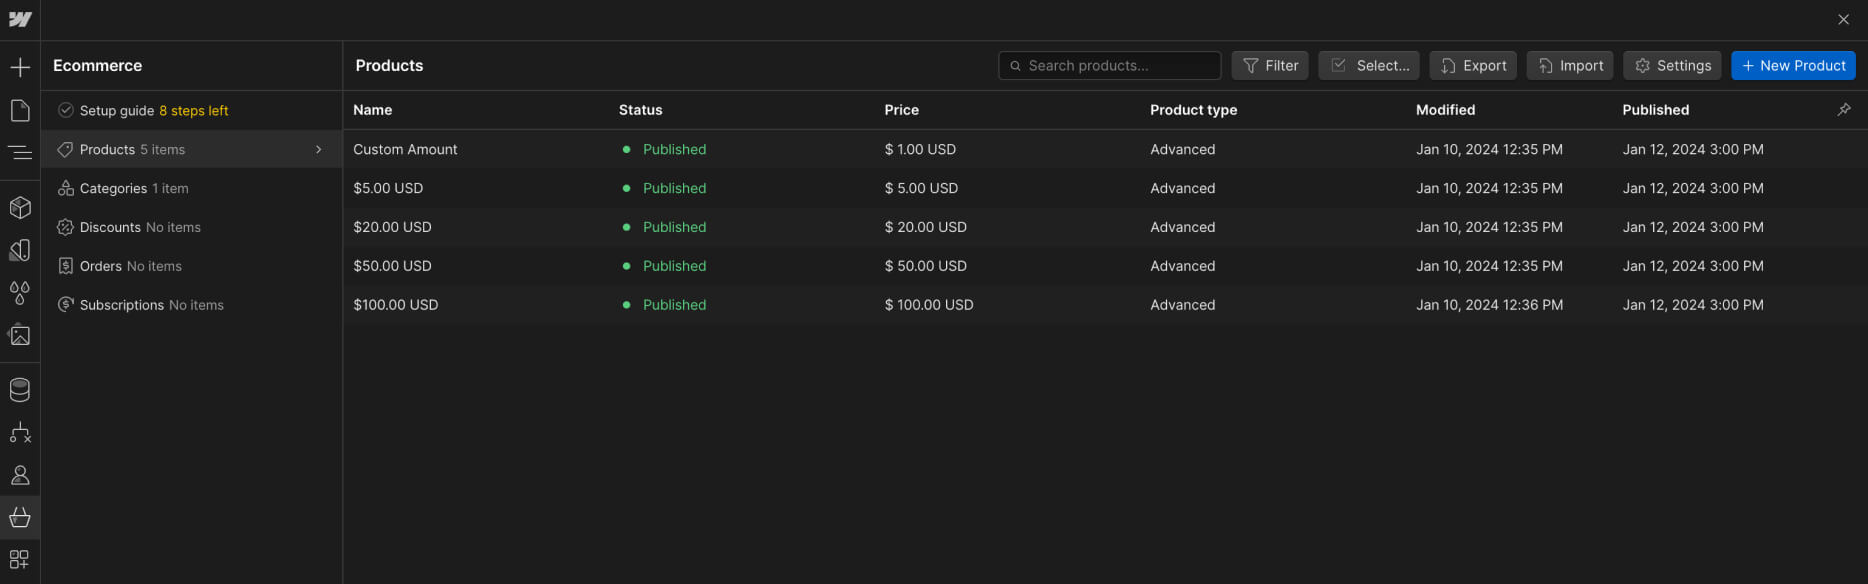Screen dimensions: 1868x584
Task: Open the Assets image panel
Action: click(x=20, y=335)
